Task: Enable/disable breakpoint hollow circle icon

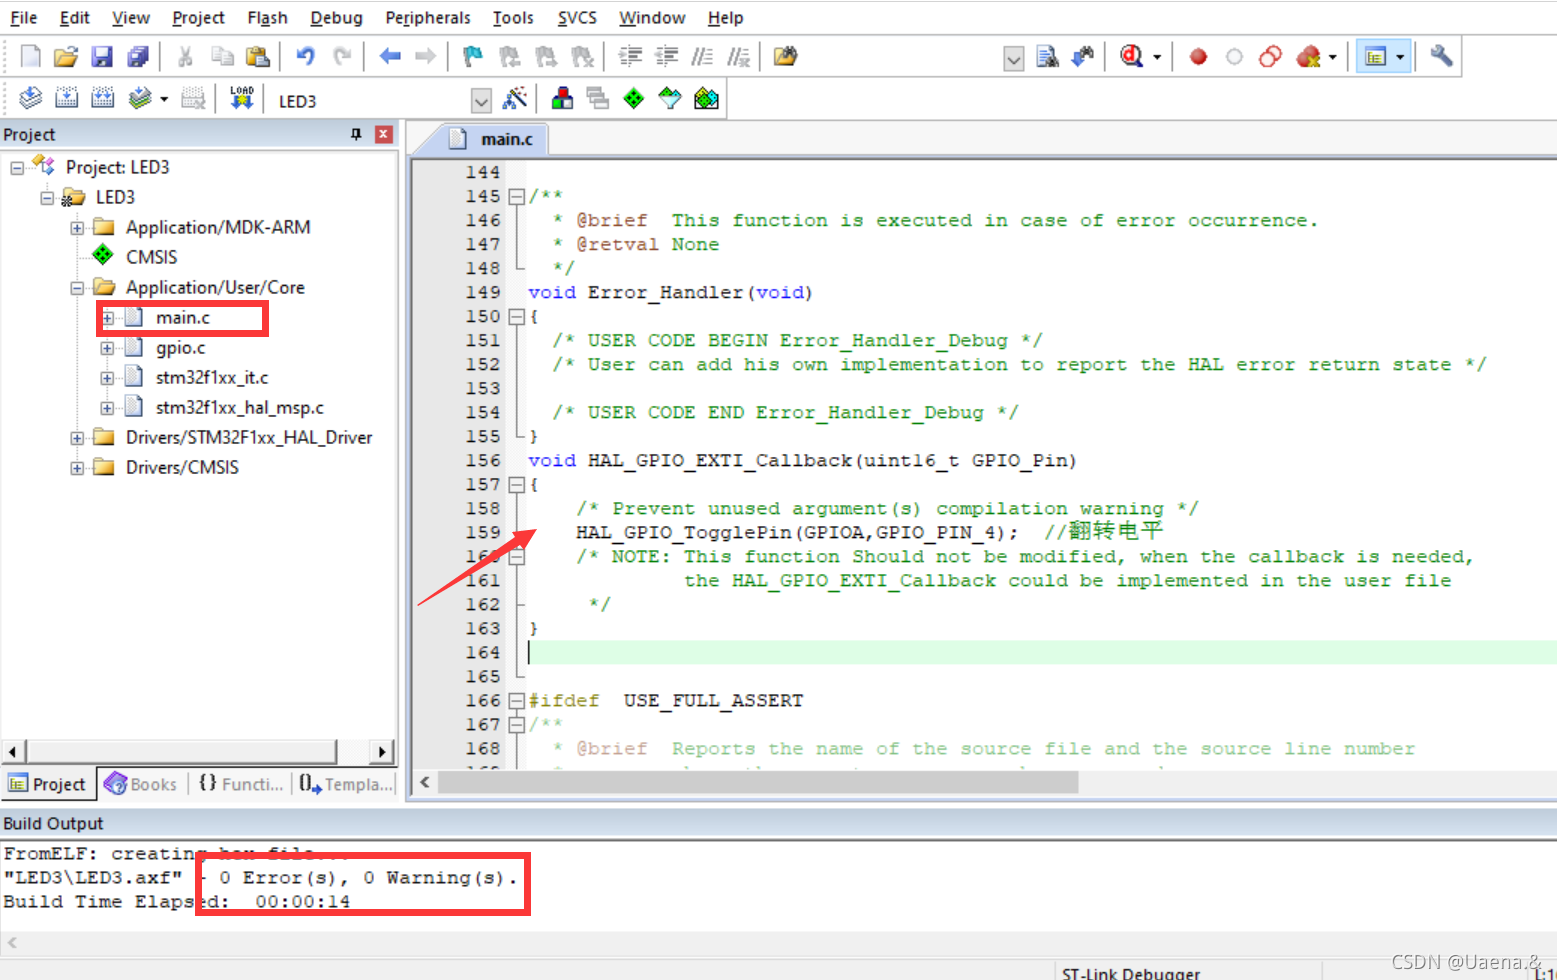Action: tap(1234, 57)
